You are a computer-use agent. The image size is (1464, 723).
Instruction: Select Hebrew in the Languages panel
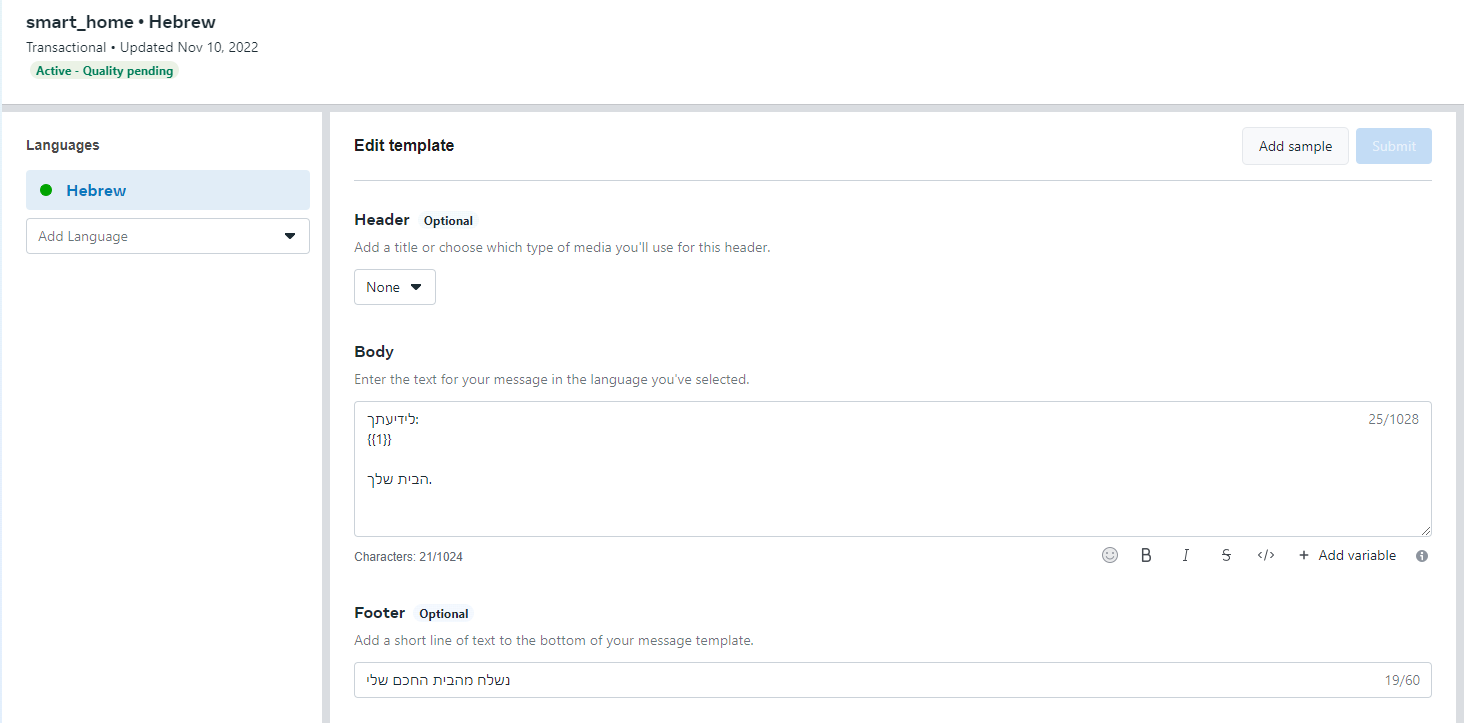pos(96,189)
